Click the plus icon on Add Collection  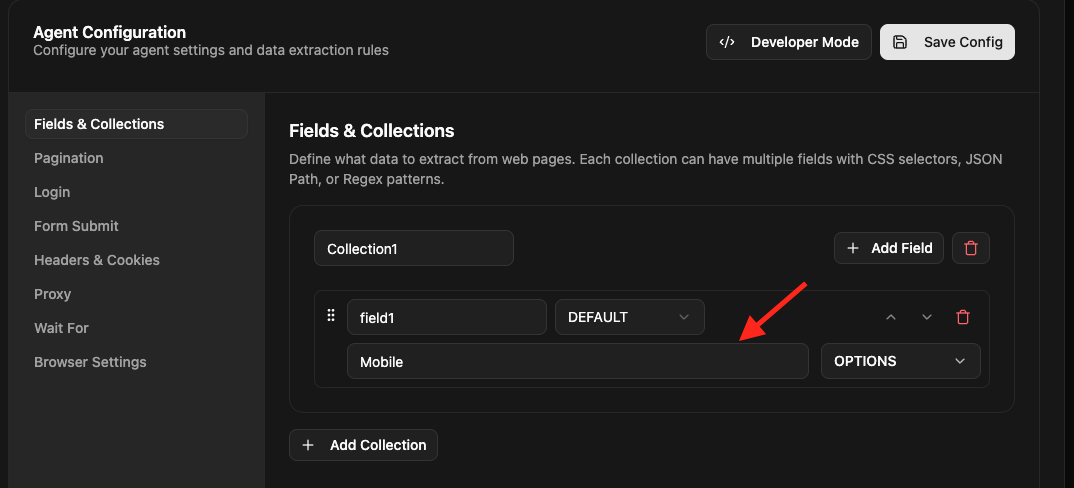click(308, 445)
